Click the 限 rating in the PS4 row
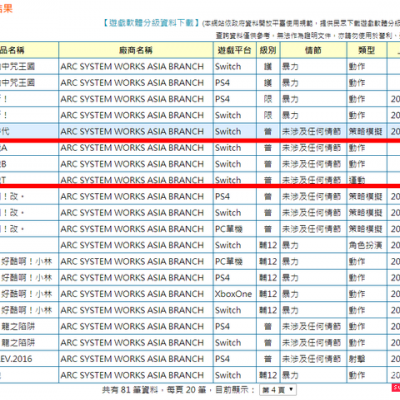Screen dimensions: 400x400 pos(268,99)
